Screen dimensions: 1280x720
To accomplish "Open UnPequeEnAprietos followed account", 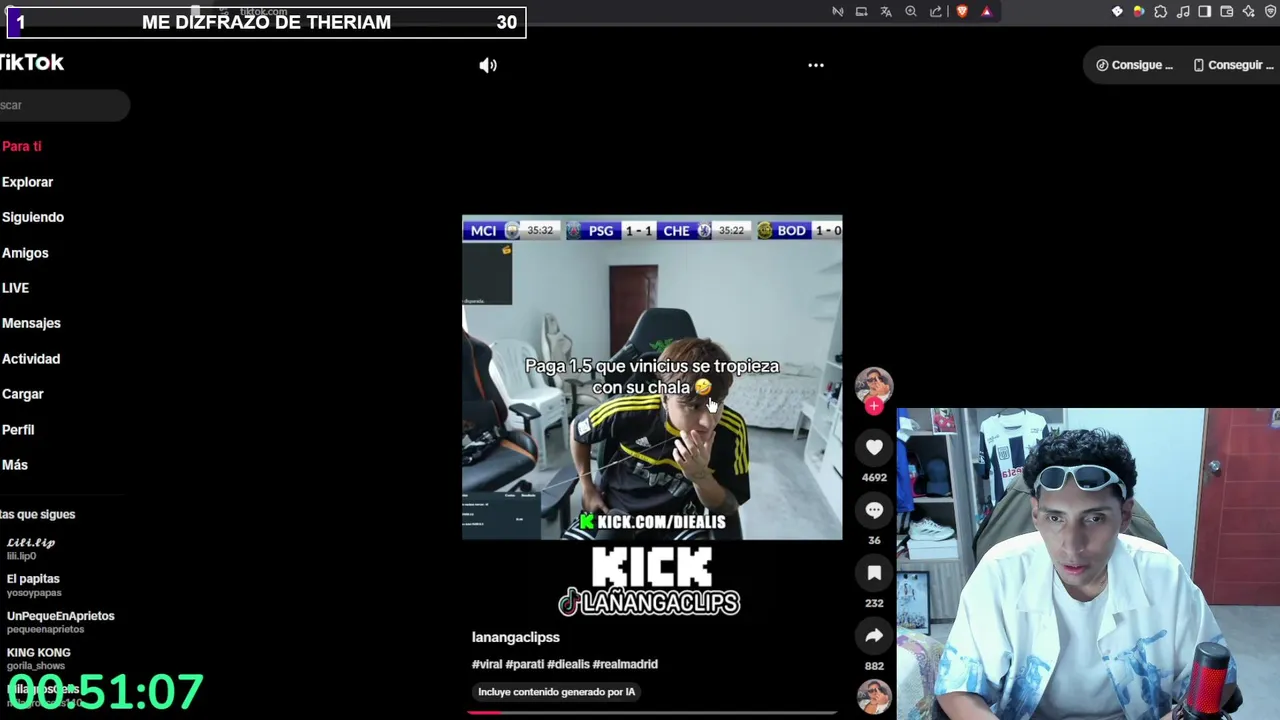I will (60, 622).
